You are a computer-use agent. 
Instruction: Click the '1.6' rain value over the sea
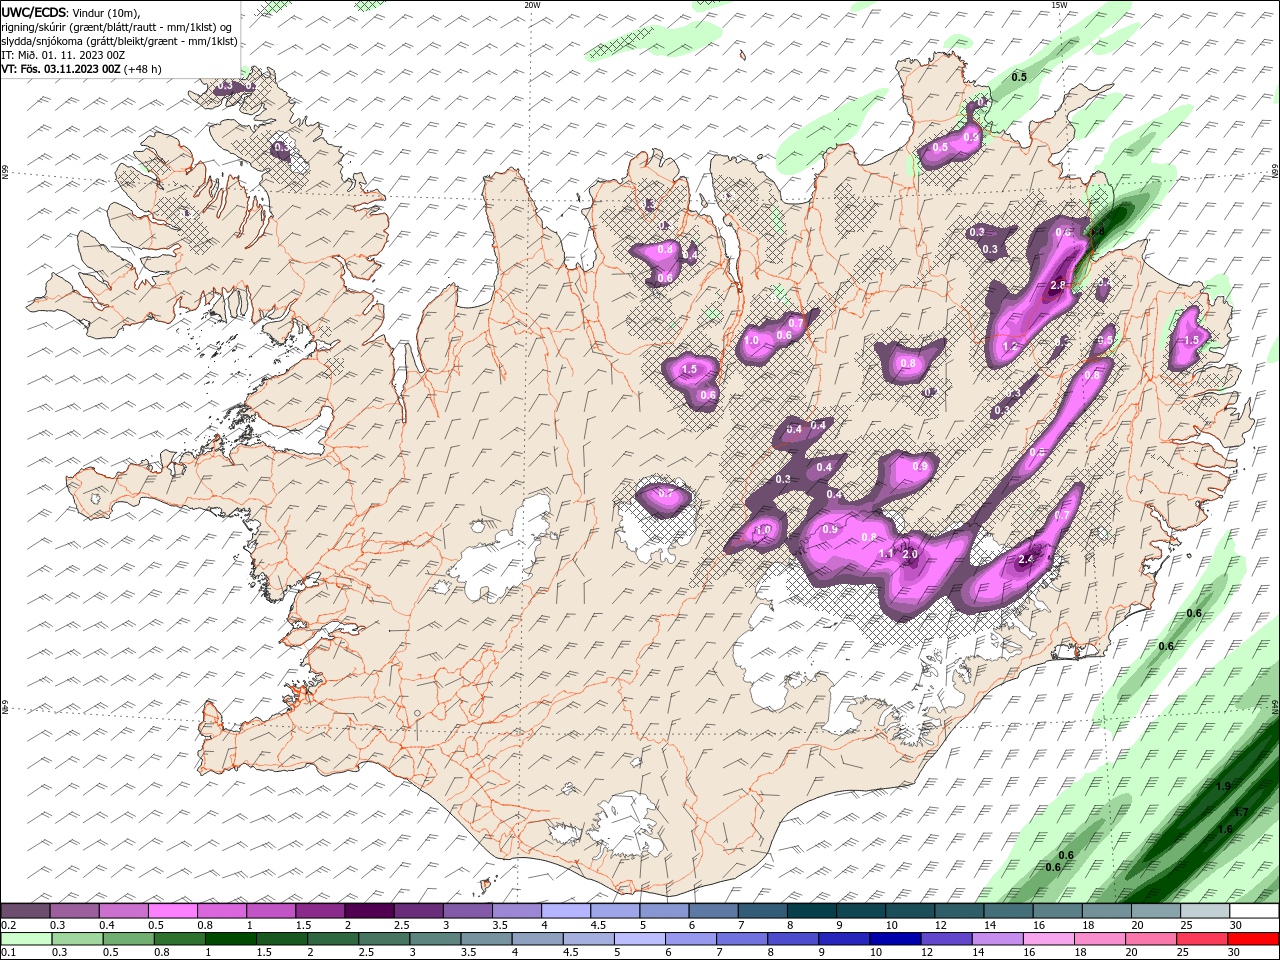tap(1225, 829)
